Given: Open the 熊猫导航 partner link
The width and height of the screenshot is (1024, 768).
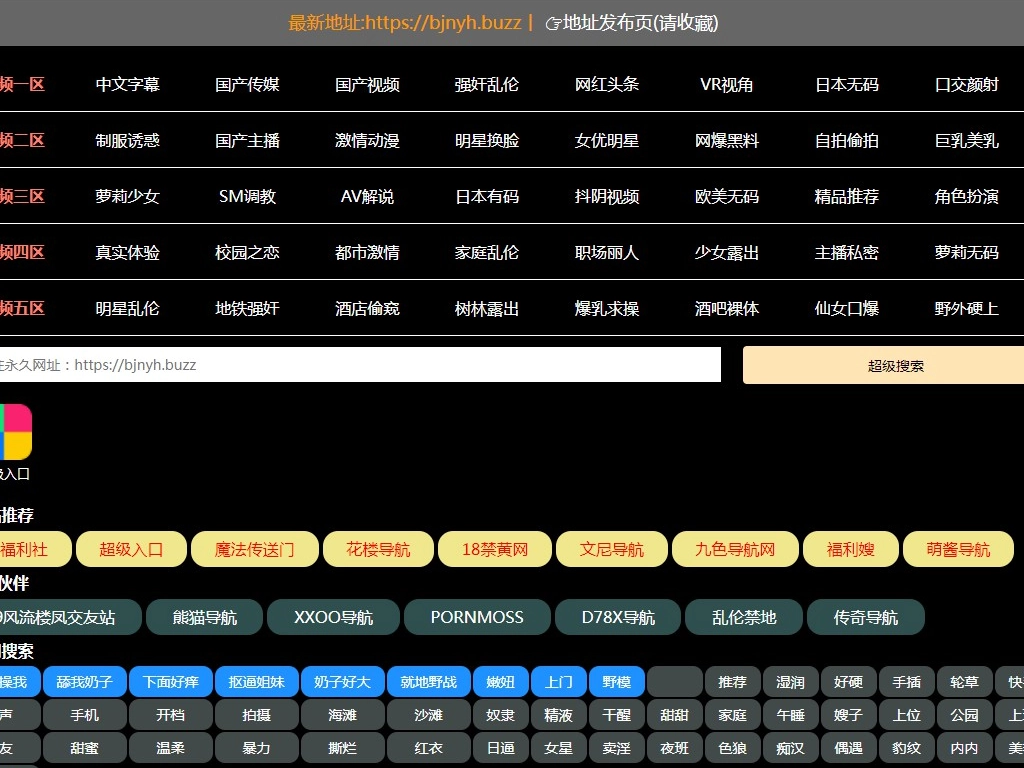Looking at the screenshot, I should click(x=205, y=618).
